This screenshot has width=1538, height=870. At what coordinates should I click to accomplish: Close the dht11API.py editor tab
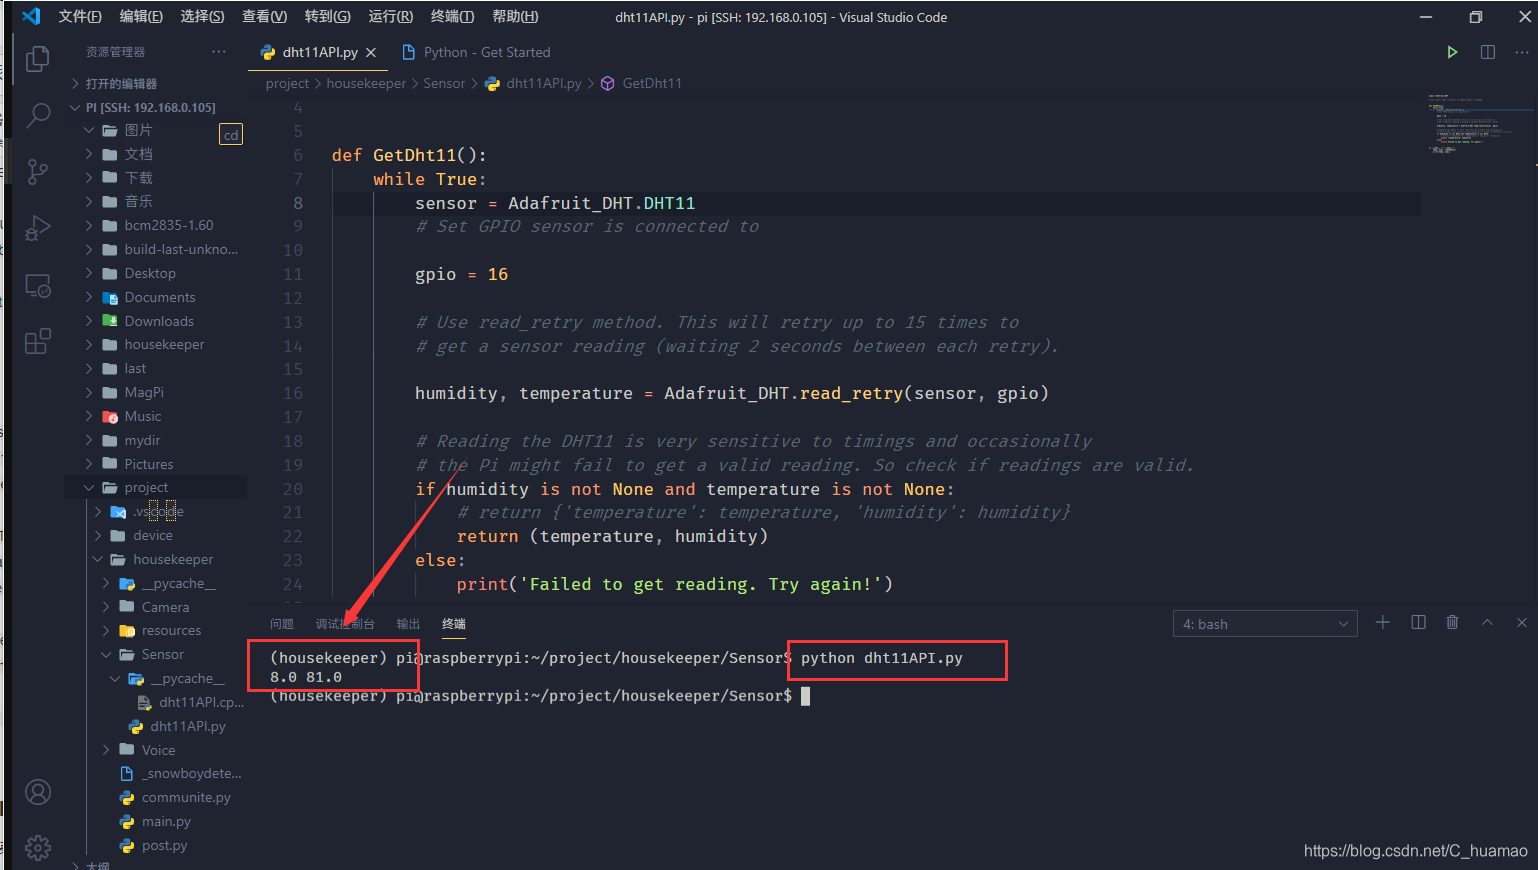371,52
